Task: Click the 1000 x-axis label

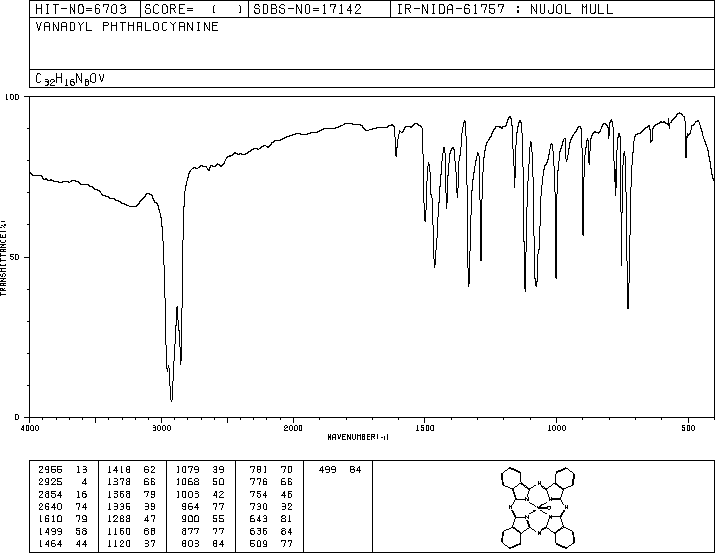Action: point(556,428)
